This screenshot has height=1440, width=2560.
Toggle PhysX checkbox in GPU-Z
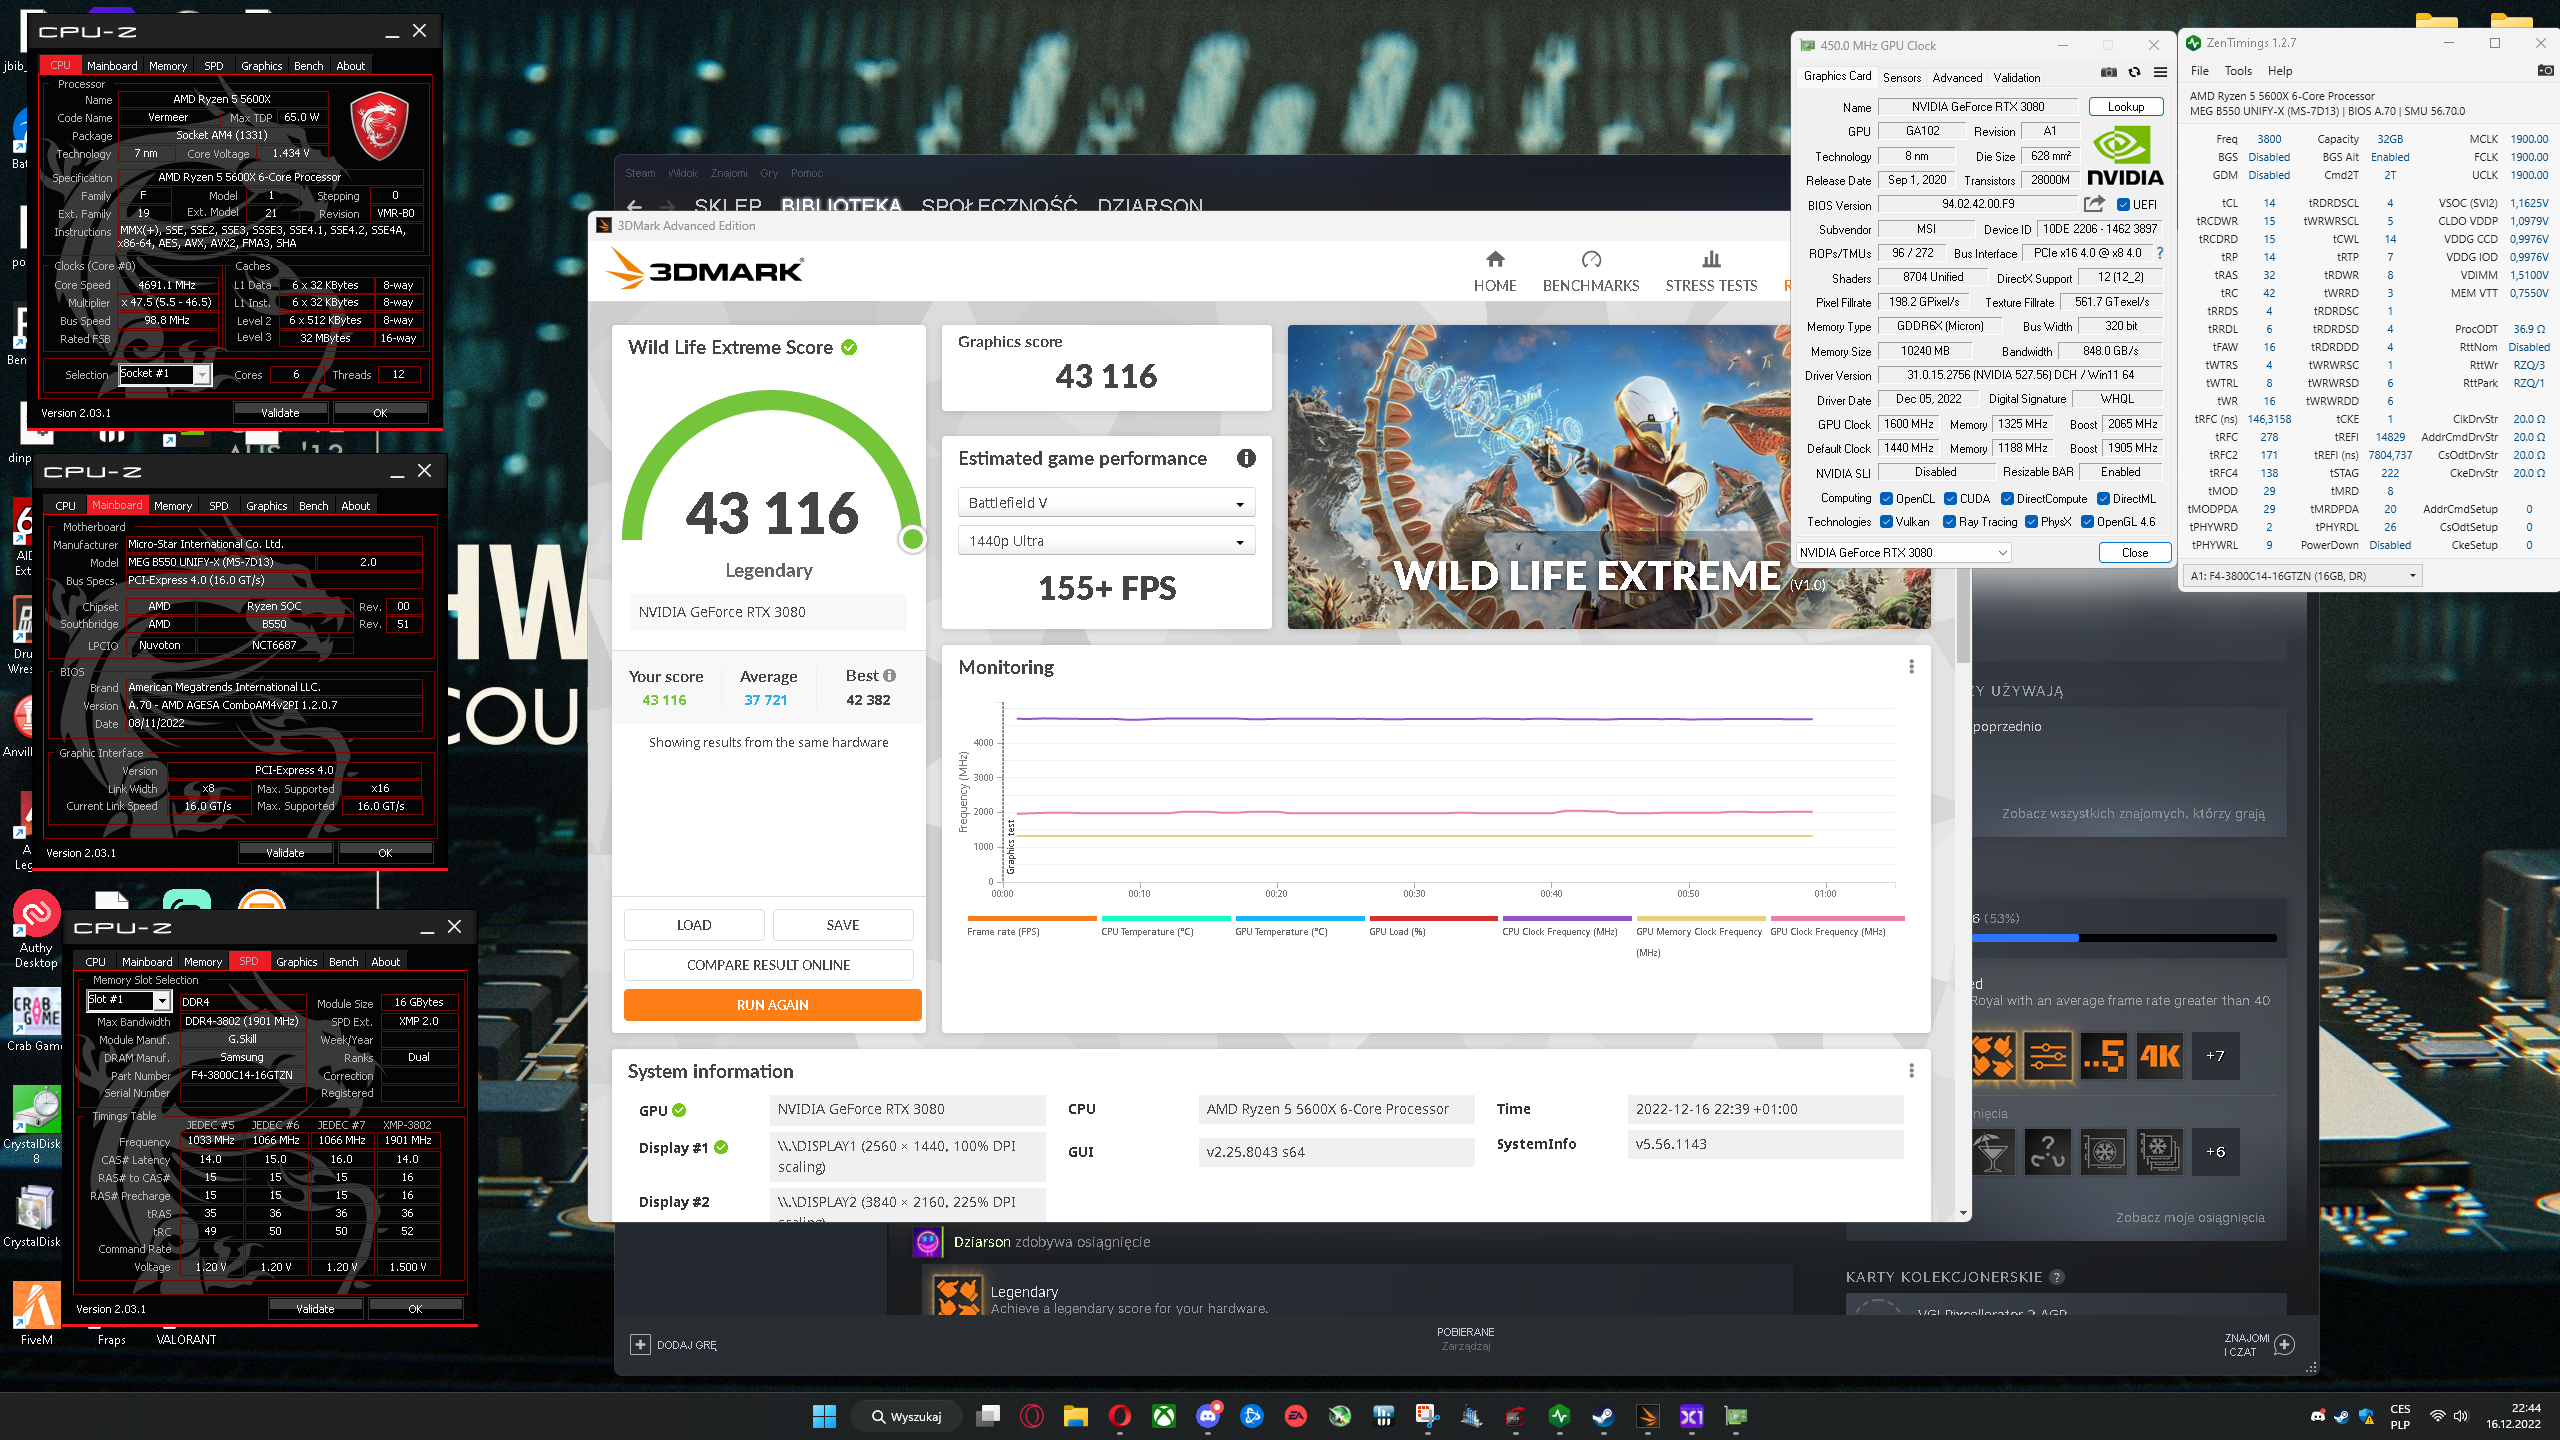point(2031,522)
